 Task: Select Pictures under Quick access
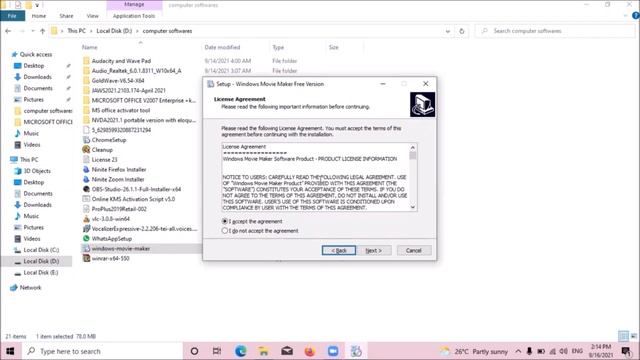[33, 100]
